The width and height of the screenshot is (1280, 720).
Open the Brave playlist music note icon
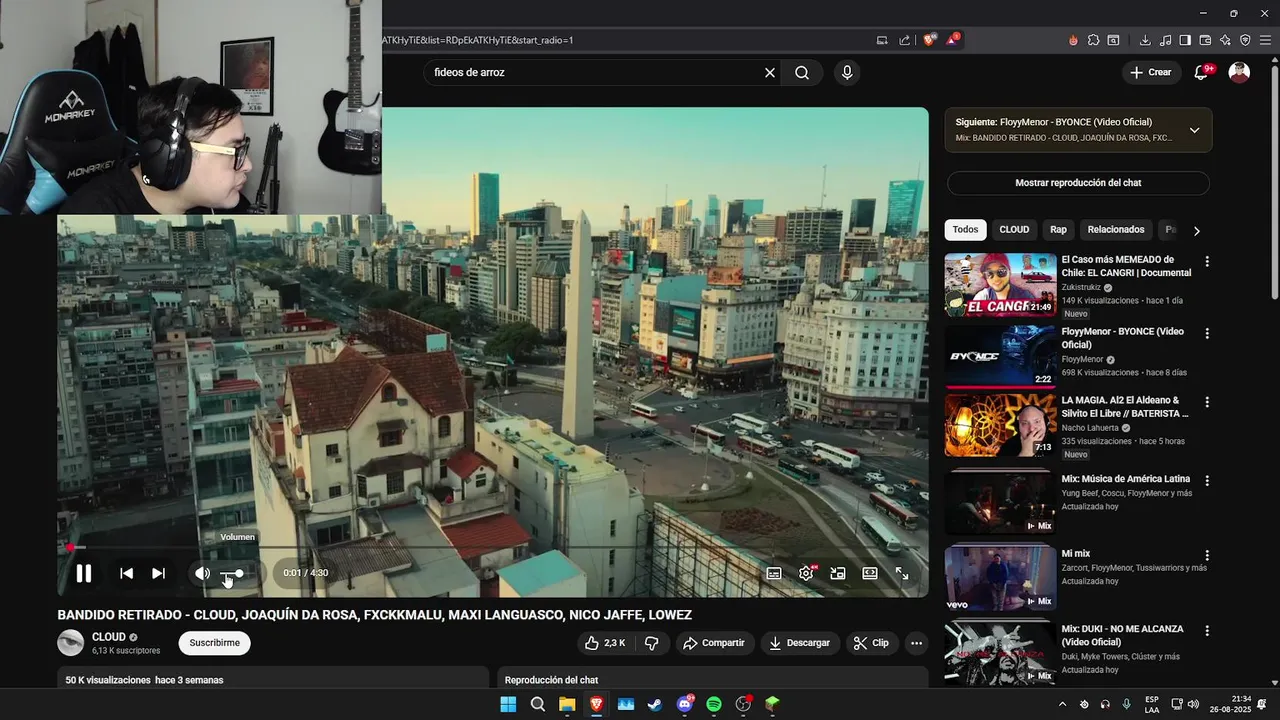pyautogui.click(x=1165, y=40)
